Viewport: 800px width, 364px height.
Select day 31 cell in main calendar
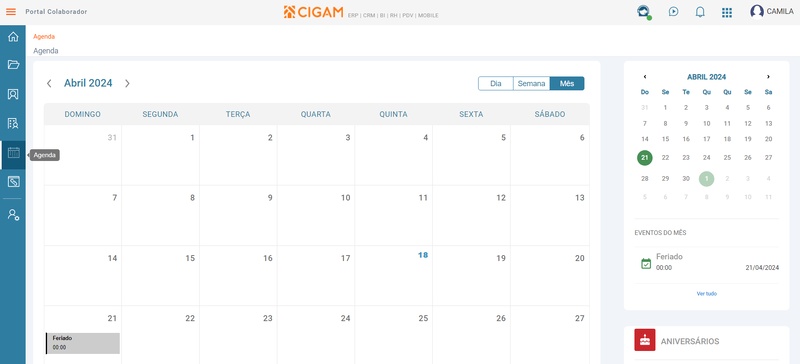point(83,155)
